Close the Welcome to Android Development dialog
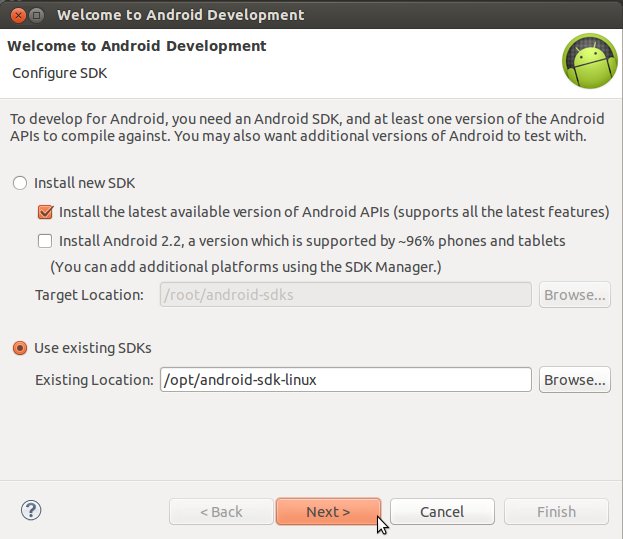This screenshot has height=539, width=623. (18, 15)
